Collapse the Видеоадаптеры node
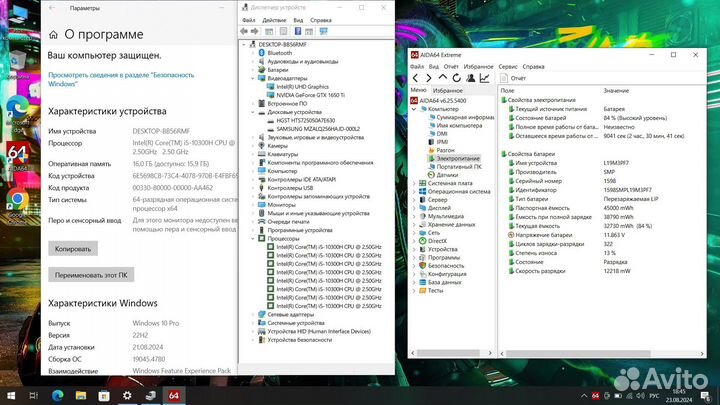The image size is (720, 405). [x=253, y=79]
